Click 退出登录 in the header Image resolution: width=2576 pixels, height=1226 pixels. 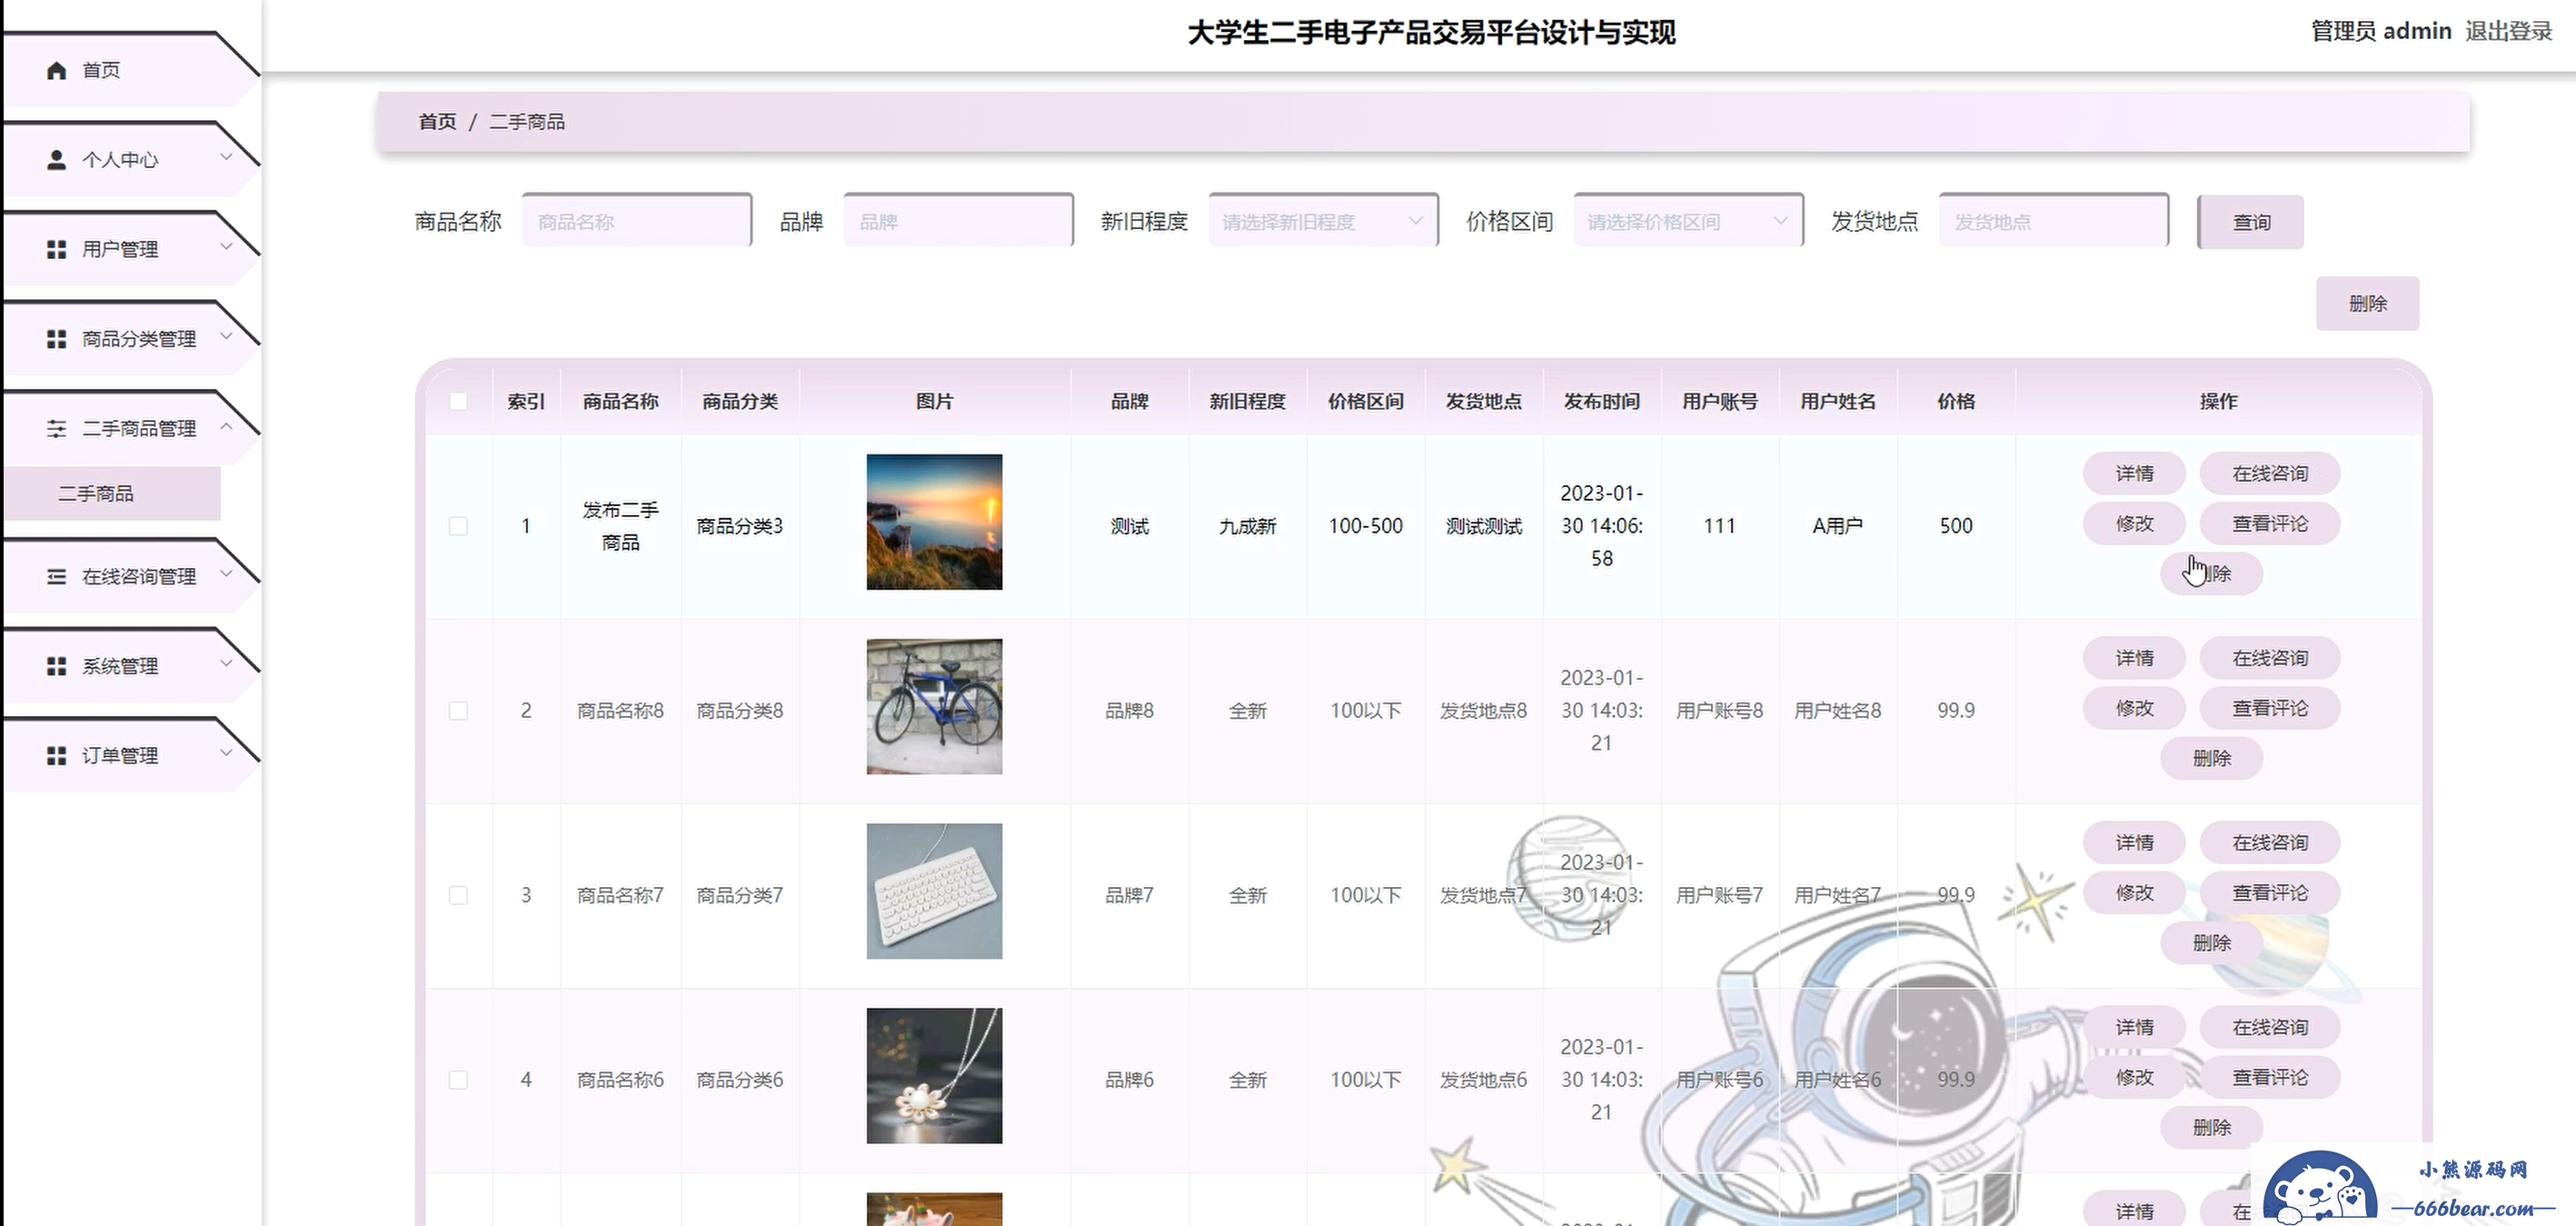click(x=2509, y=31)
